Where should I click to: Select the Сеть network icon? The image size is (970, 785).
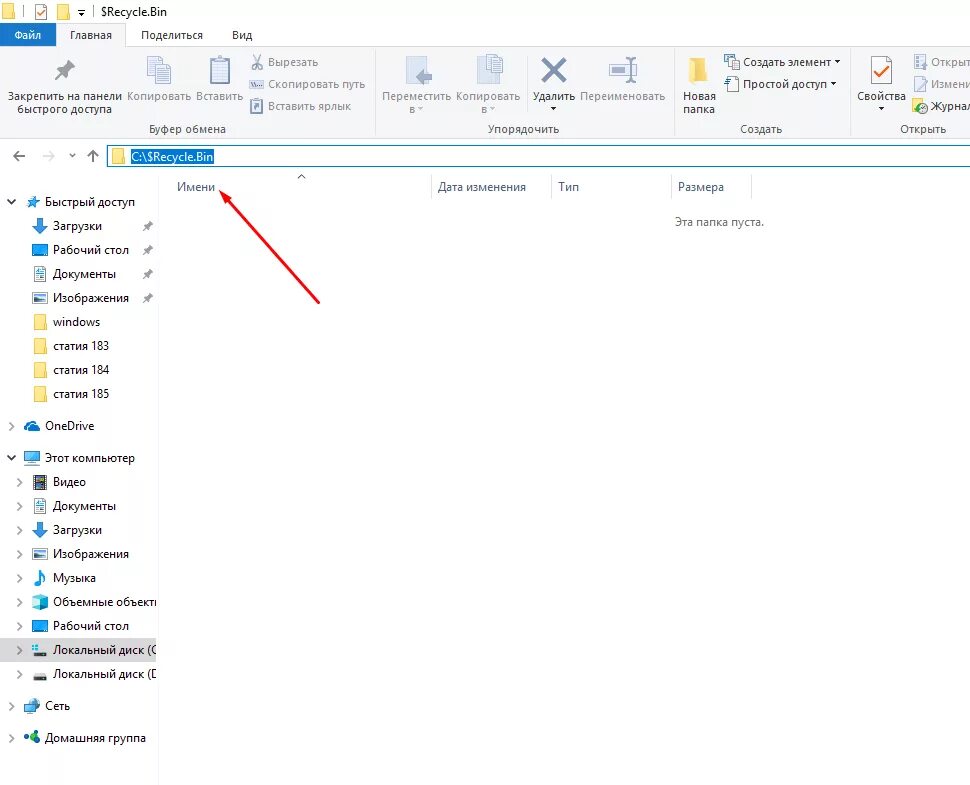pyautogui.click(x=32, y=706)
